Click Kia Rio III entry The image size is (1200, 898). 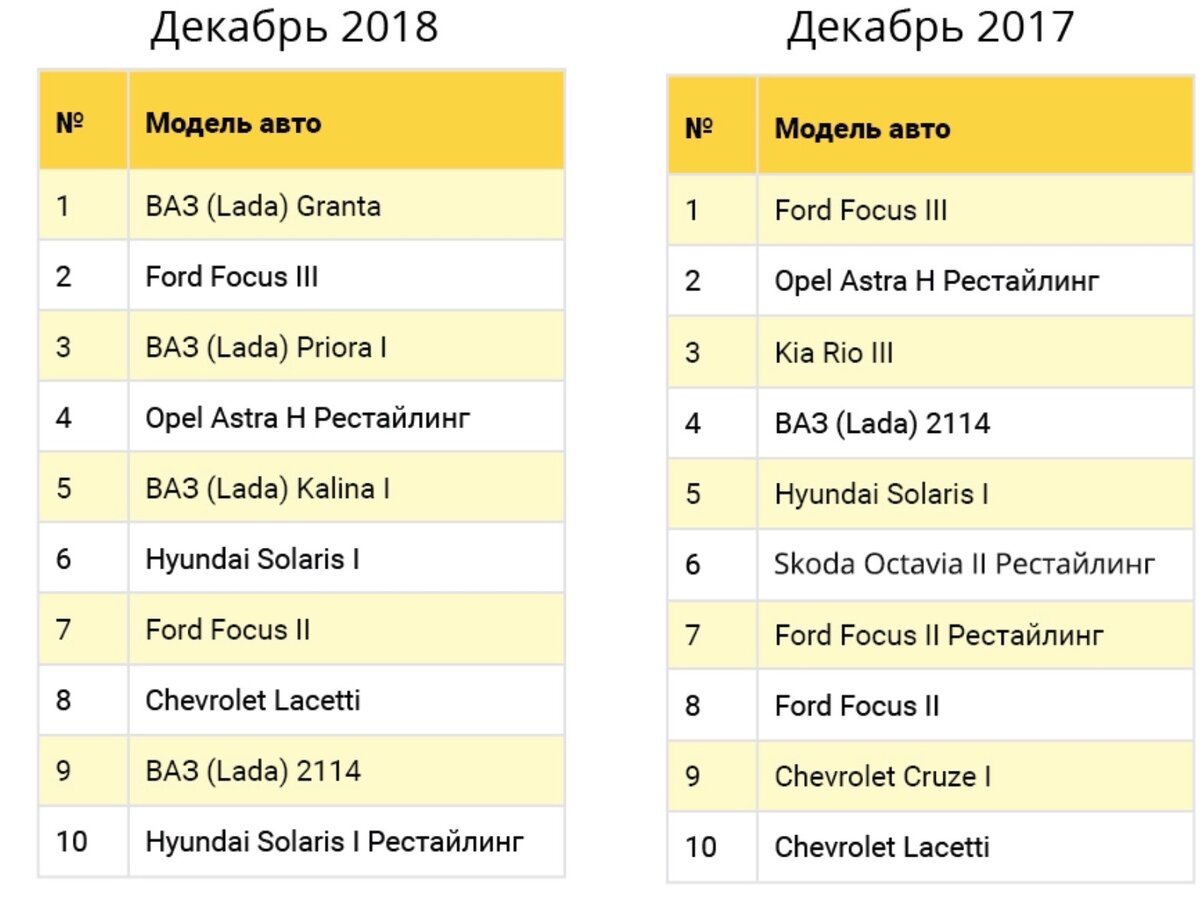834,352
